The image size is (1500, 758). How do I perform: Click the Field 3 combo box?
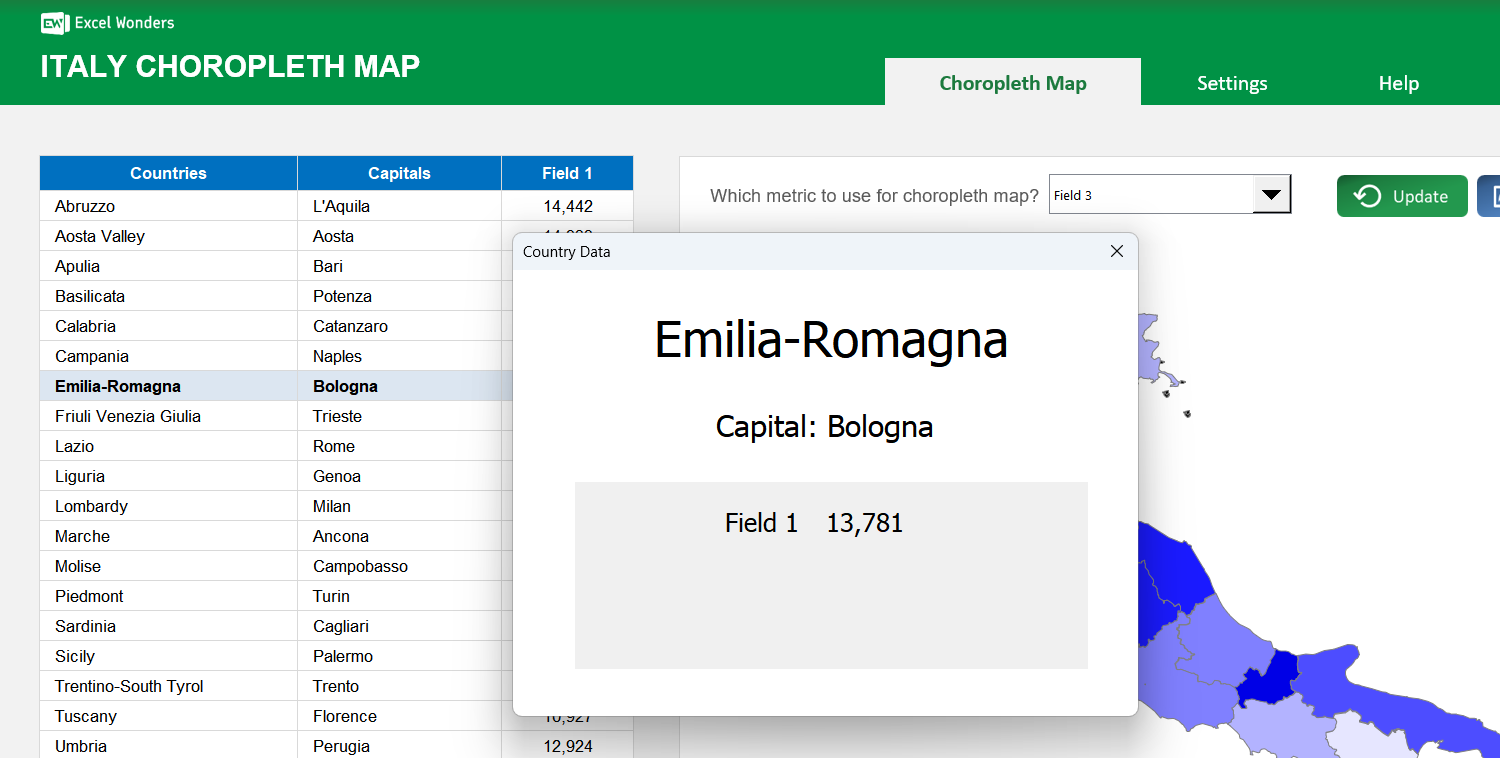coord(1150,195)
